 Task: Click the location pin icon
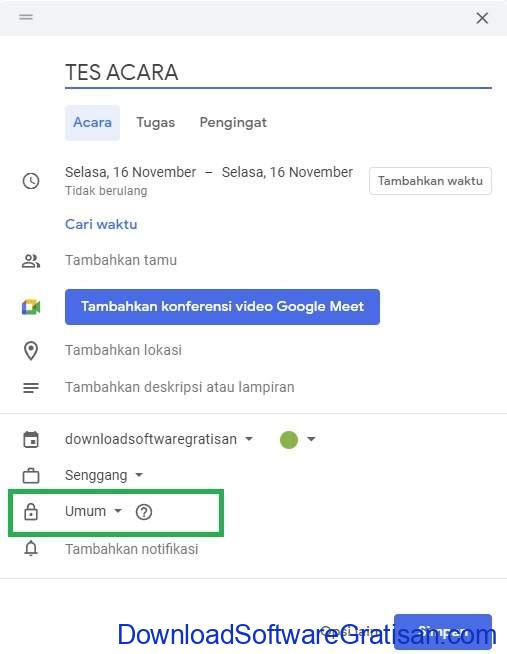click(x=31, y=351)
